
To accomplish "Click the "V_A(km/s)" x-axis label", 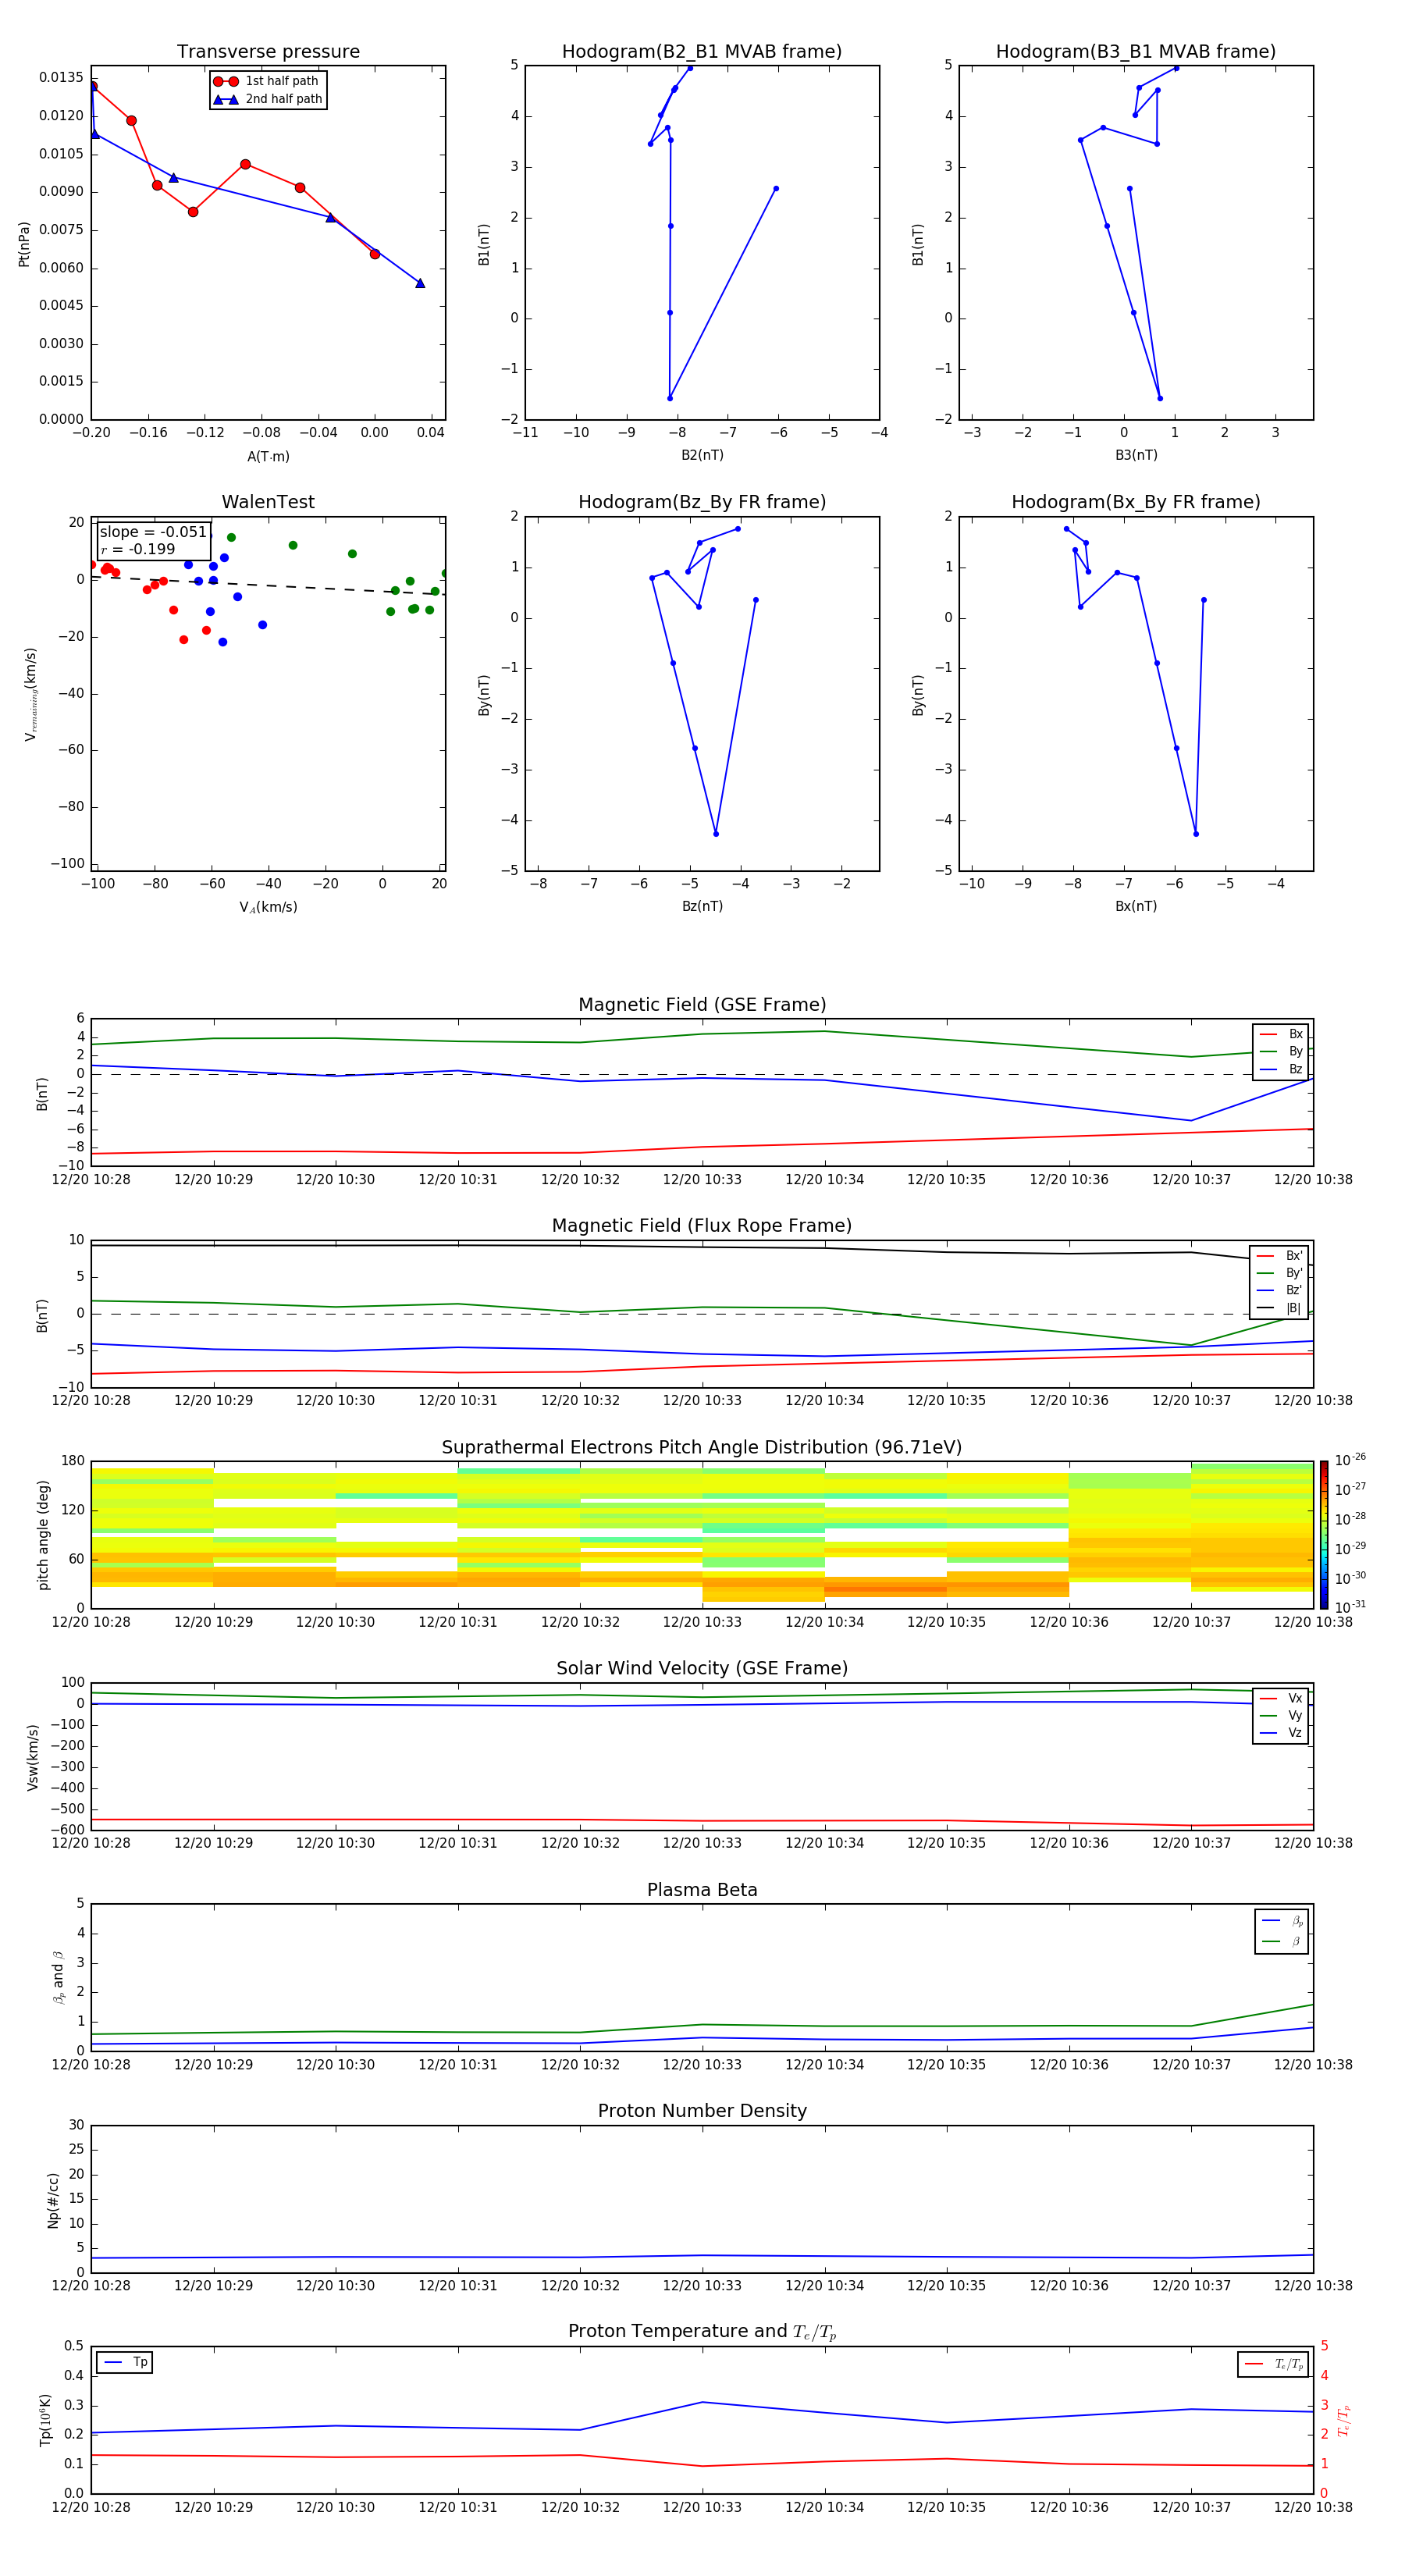I will pyautogui.click(x=268, y=907).
